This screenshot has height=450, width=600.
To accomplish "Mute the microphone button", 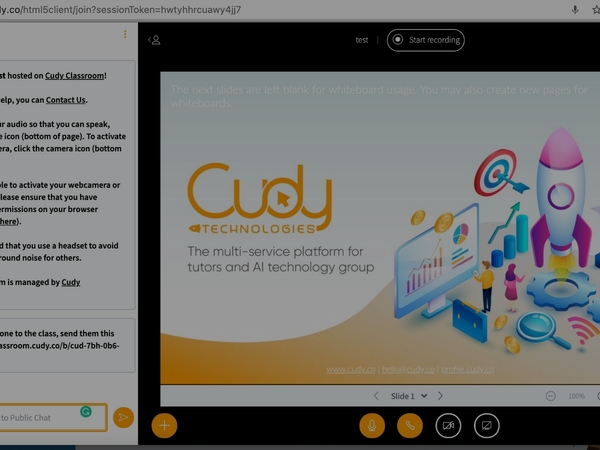I will 372,426.
